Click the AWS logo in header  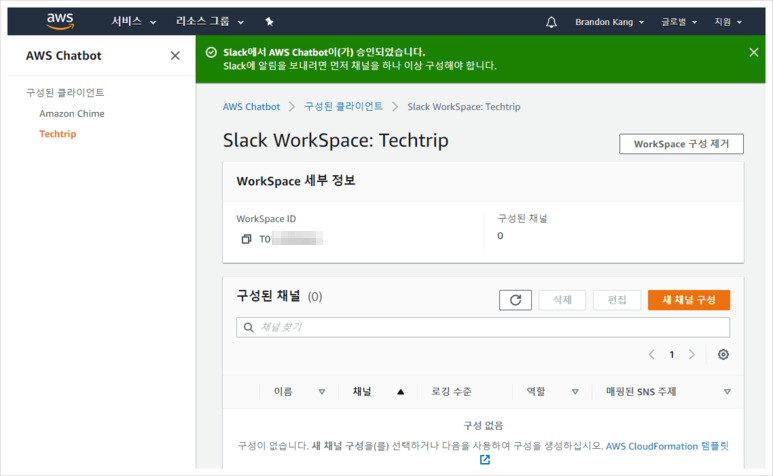coord(60,21)
